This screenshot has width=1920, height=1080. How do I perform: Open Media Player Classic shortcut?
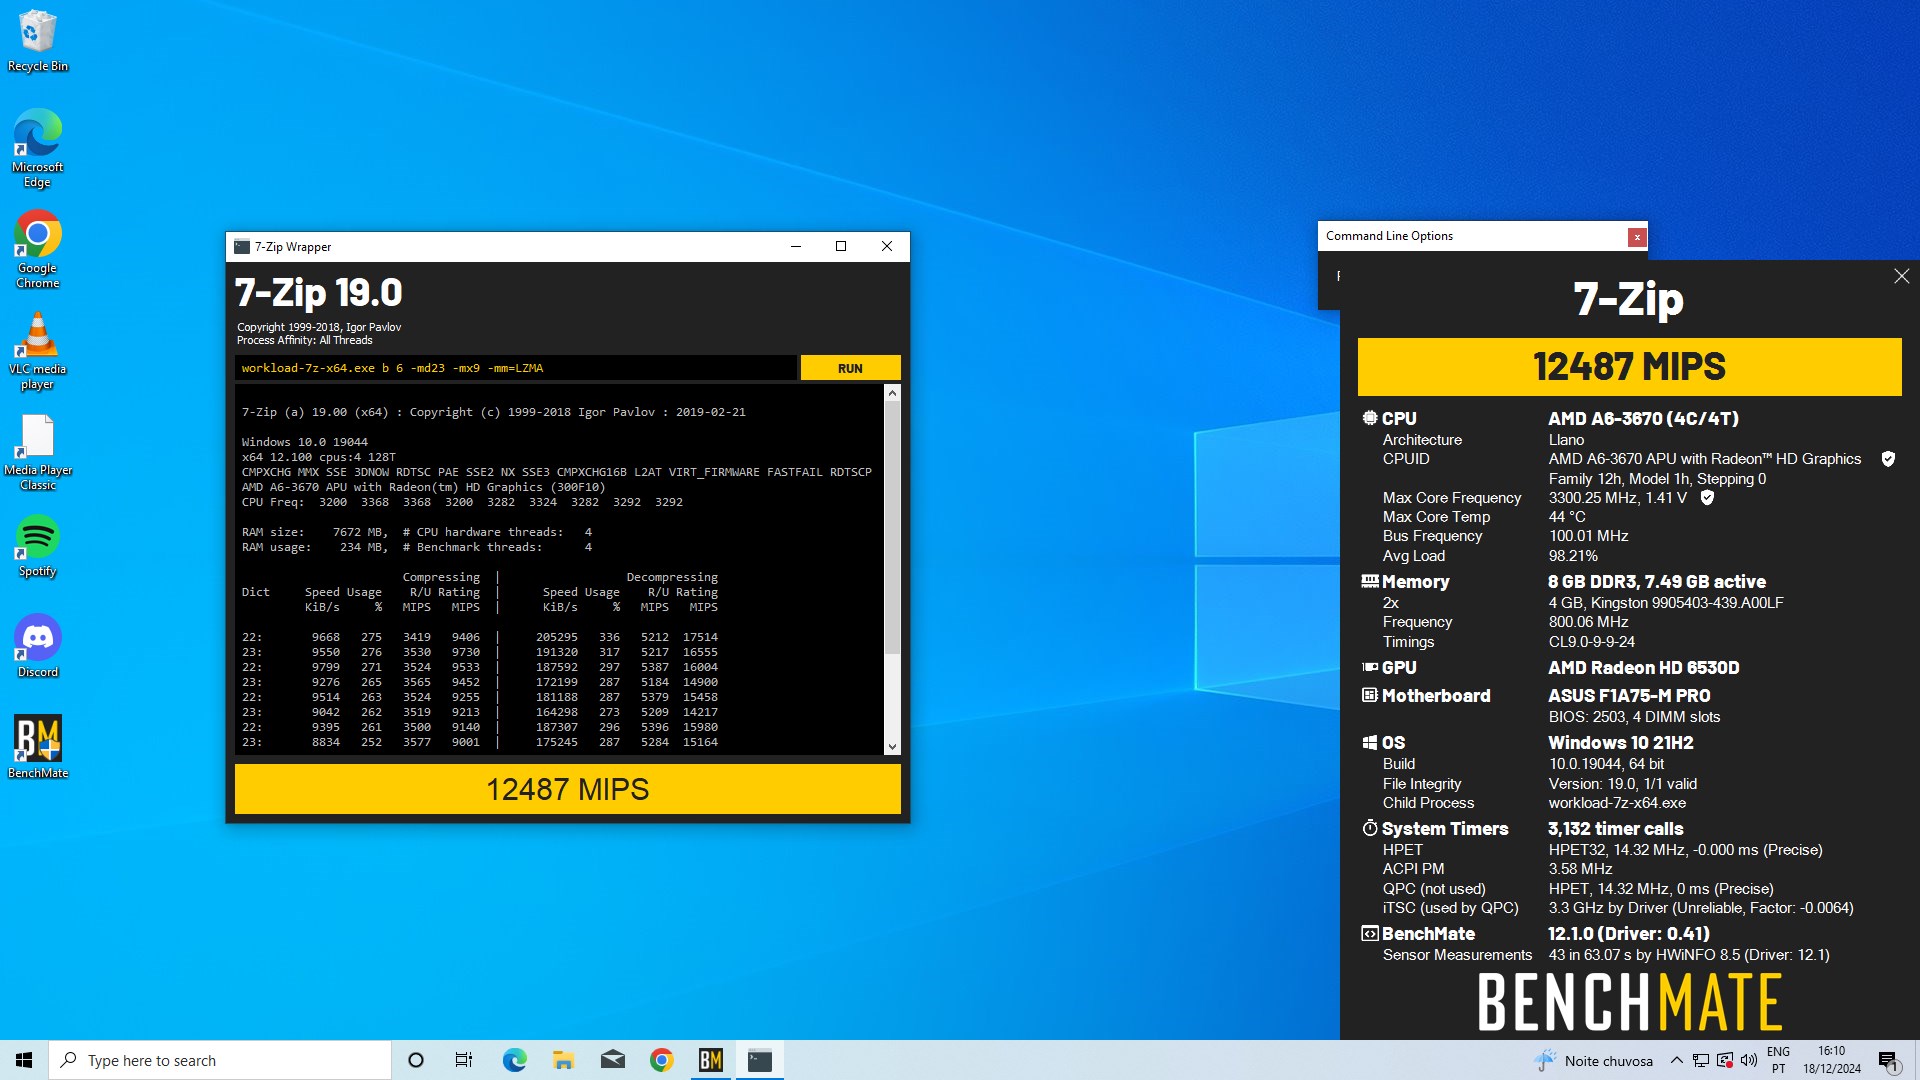[x=38, y=451]
